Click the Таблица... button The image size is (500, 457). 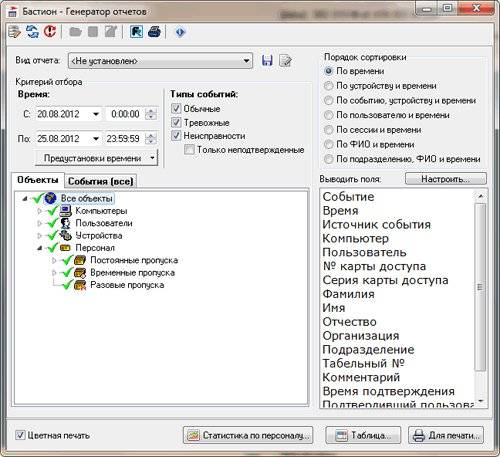(363, 435)
